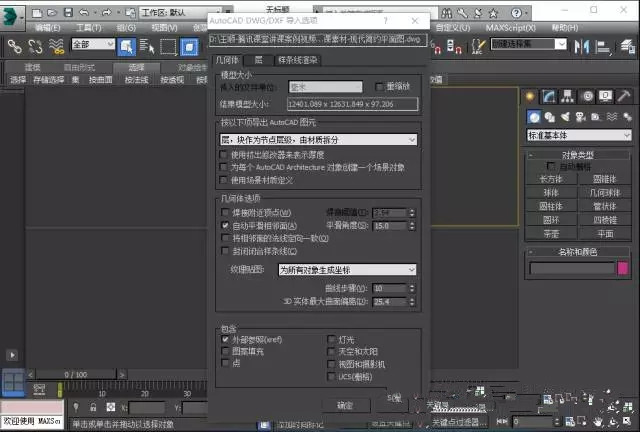This screenshot has height=432, width=640.
Task: Enable UCS(栅格) checkbox
Action: coord(331,376)
